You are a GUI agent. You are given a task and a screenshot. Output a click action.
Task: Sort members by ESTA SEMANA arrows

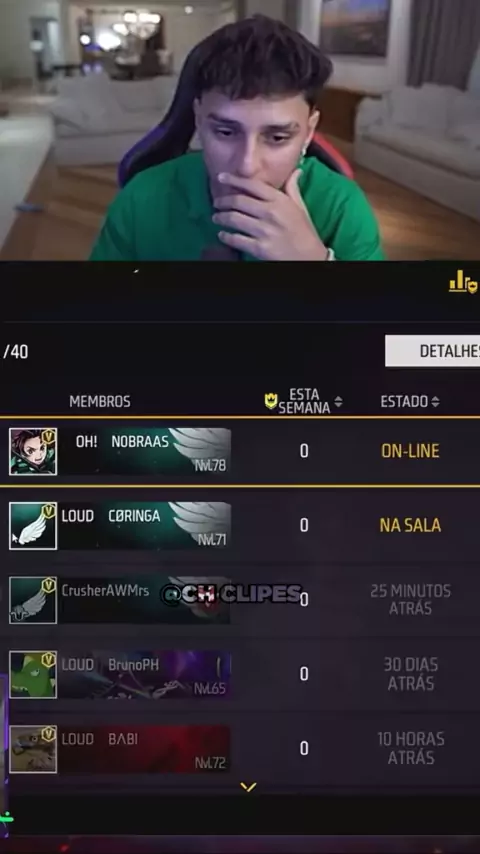click(338, 402)
